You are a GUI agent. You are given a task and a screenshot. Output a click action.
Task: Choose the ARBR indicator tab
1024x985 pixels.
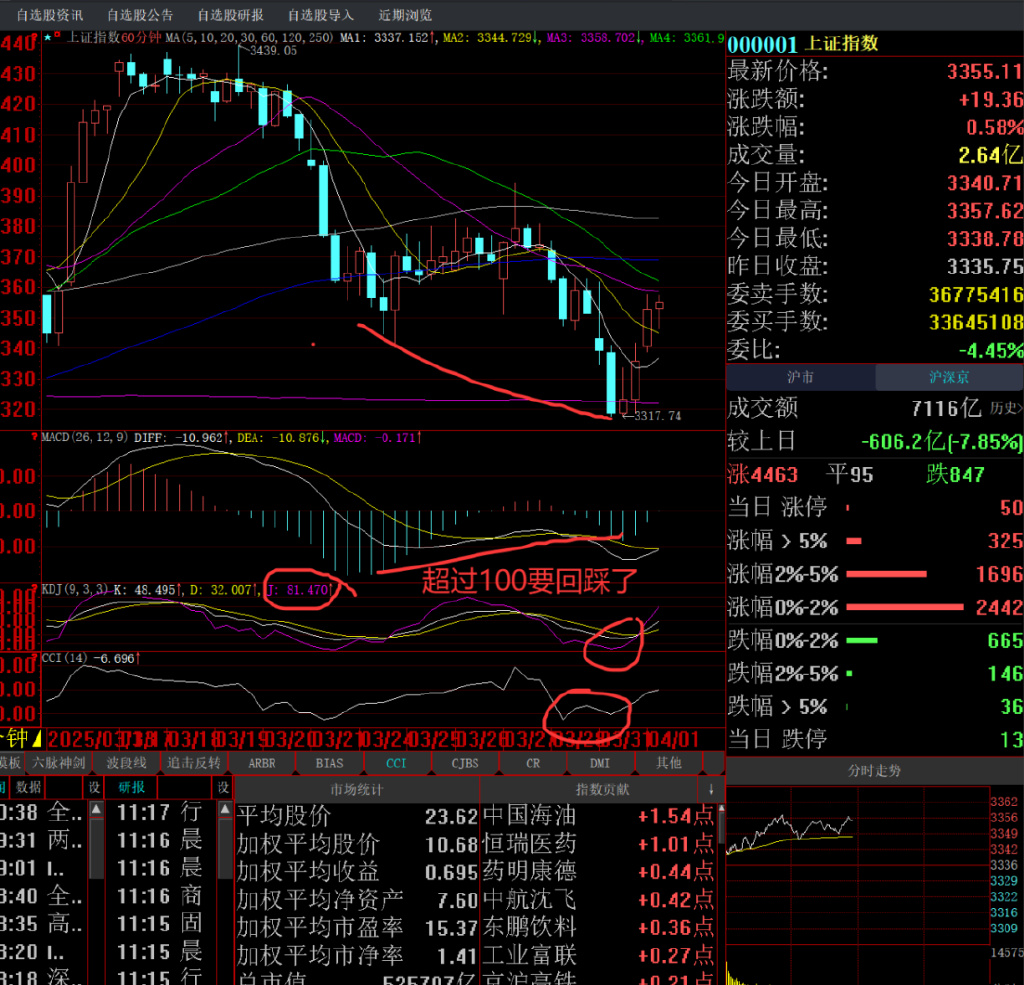point(262,763)
